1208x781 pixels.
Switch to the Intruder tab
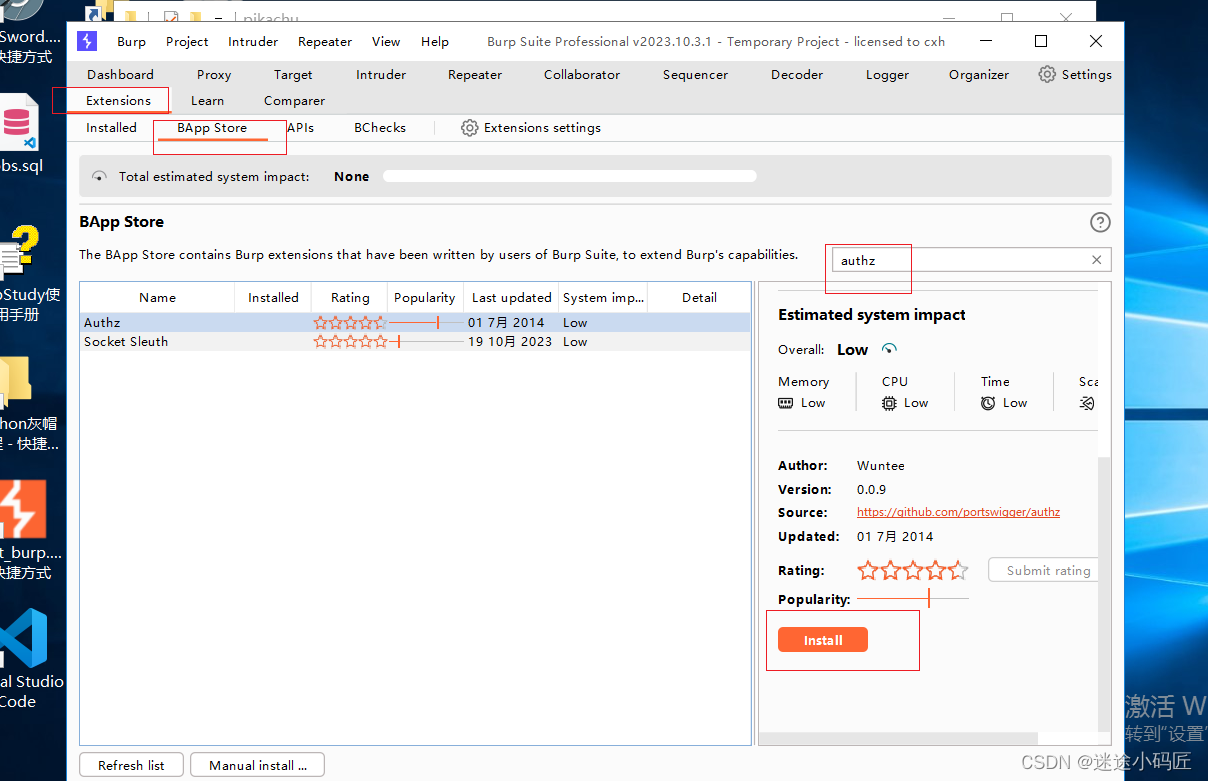381,74
